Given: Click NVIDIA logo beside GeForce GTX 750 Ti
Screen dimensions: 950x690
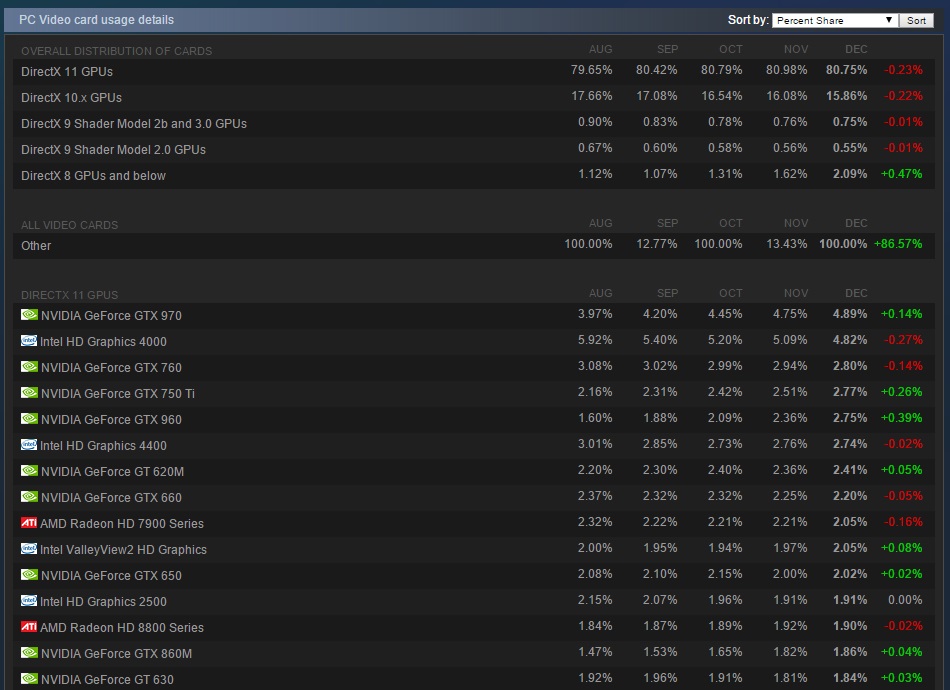Looking at the screenshot, I should tap(29, 393).
